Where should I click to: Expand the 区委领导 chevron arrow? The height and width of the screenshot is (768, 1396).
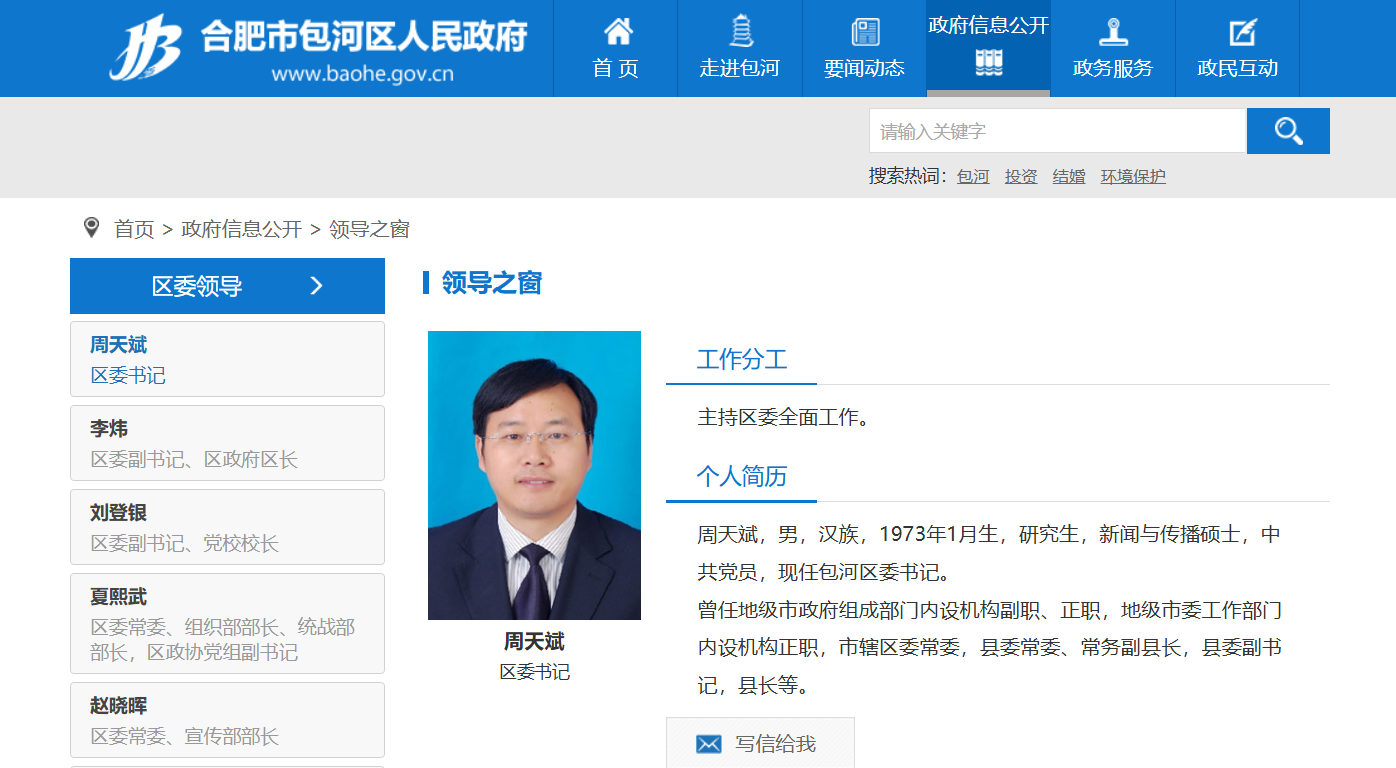tap(316, 286)
